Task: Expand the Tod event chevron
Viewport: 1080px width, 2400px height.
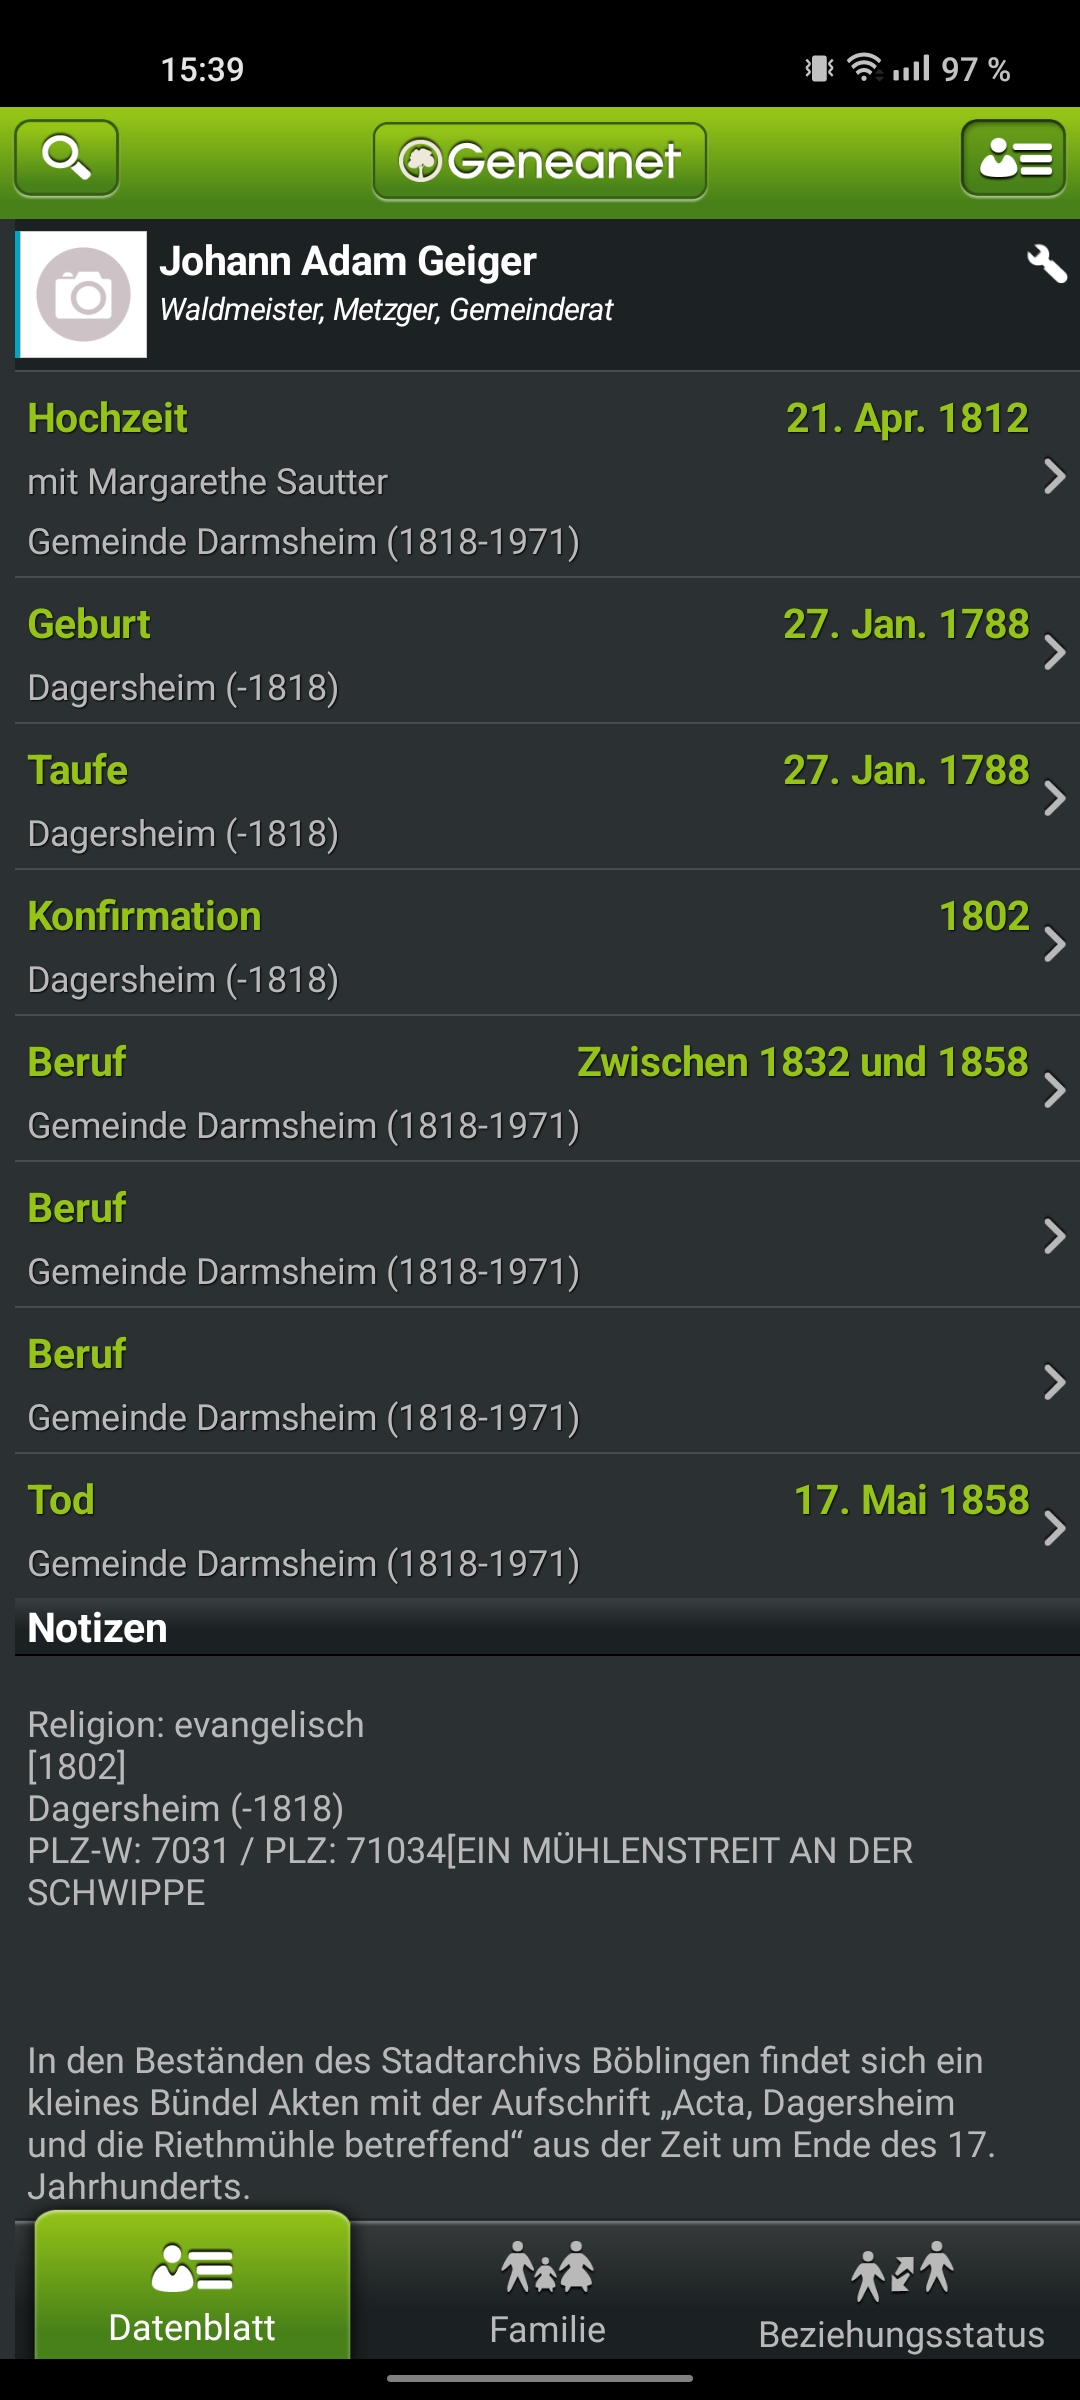Action: pos(1054,1529)
